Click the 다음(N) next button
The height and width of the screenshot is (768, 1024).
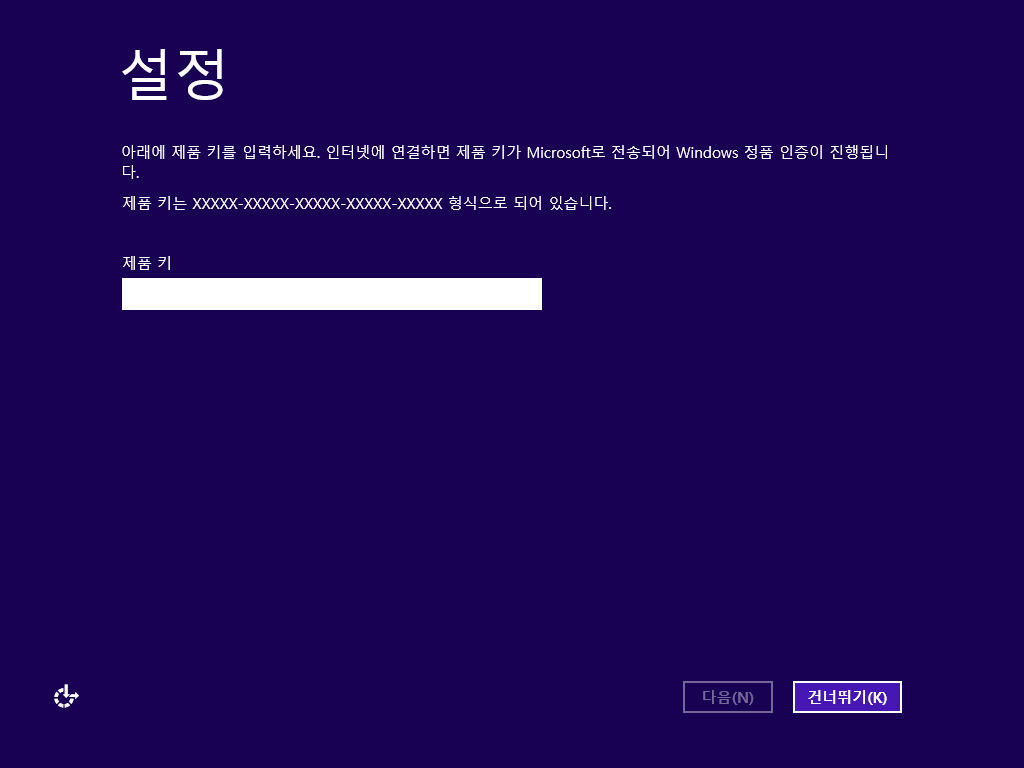(728, 697)
